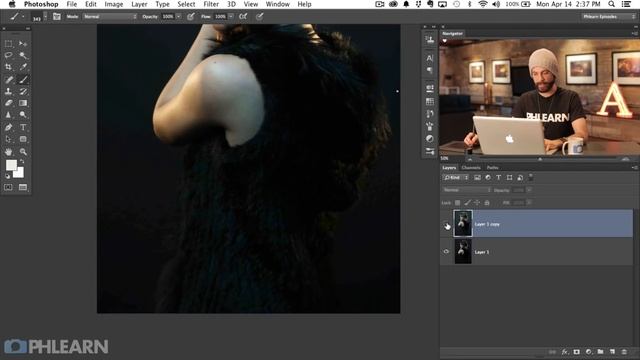Click the foreground color swatch
The width and height of the screenshot is (640, 360).
pyautogui.click(x=11, y=165)
